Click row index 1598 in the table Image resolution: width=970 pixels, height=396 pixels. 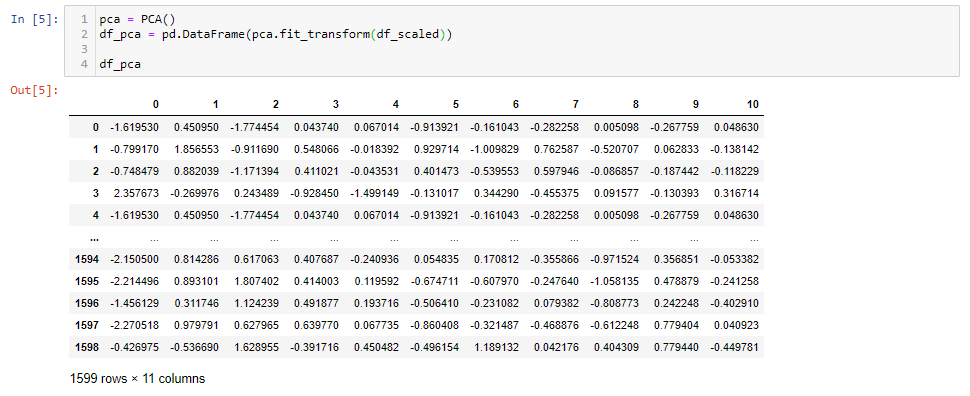87,347
